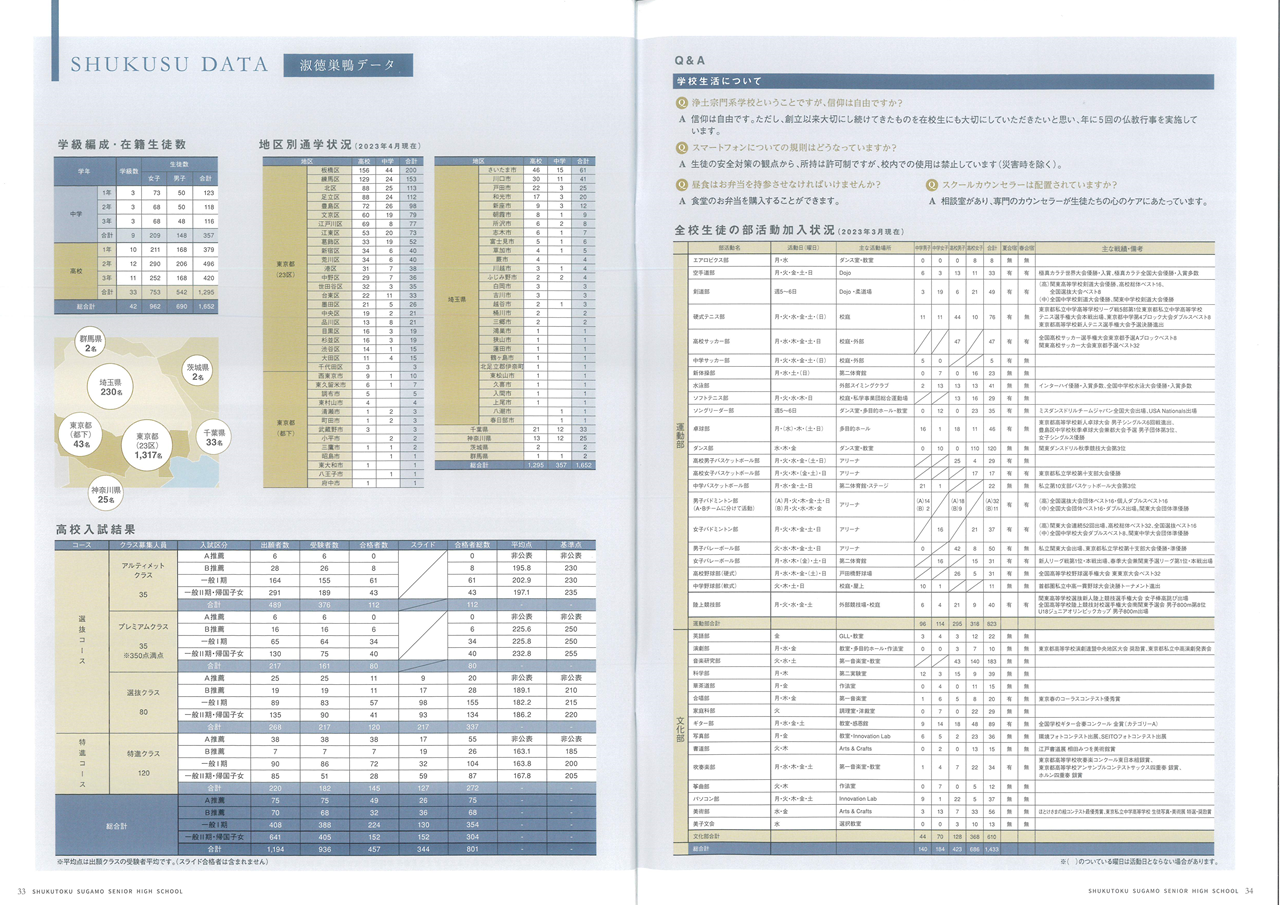Click the 新体操部 club name

pyautogui.click(x=705, y=372)
